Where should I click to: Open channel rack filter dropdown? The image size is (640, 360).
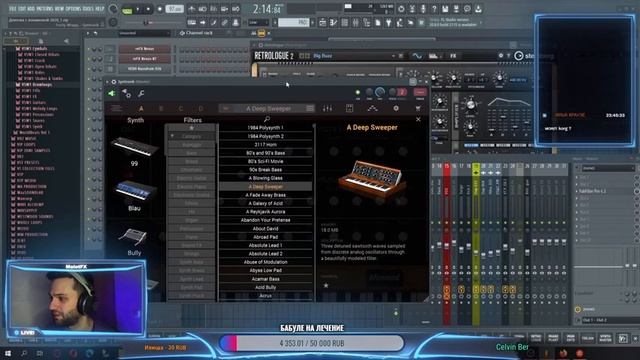point(144,33)
